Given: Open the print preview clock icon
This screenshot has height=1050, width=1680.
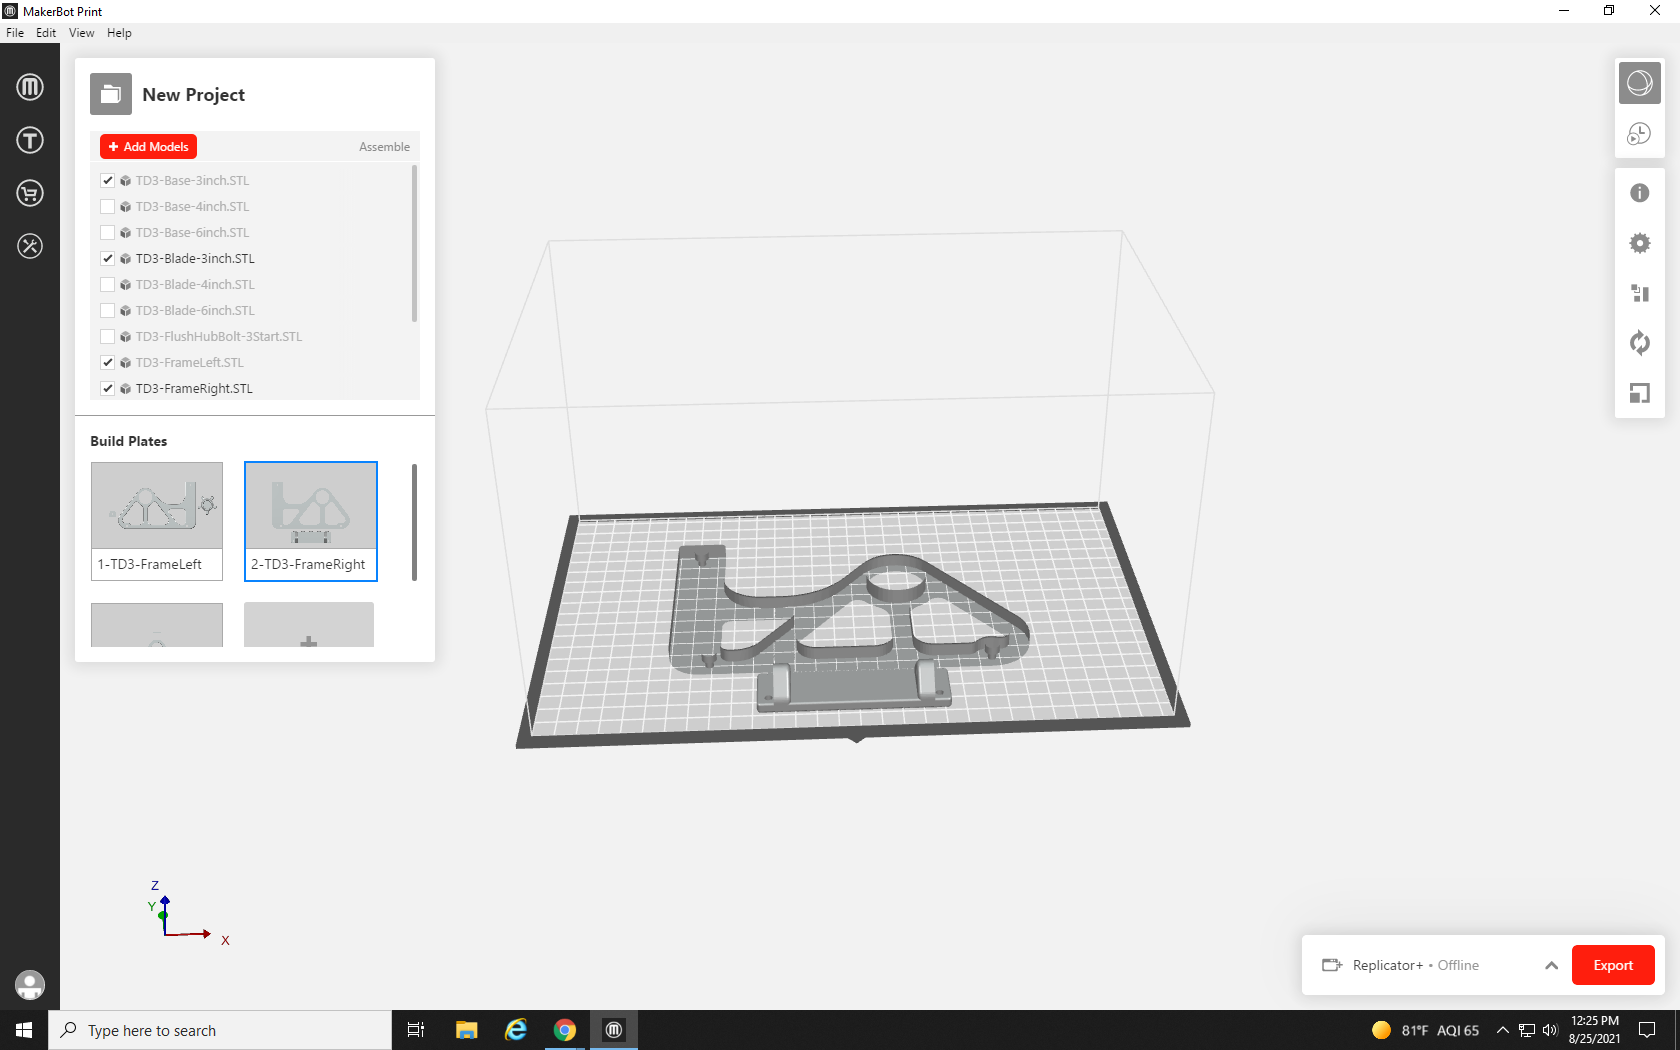Looking at the screenshot, I should coord(1640,133).
